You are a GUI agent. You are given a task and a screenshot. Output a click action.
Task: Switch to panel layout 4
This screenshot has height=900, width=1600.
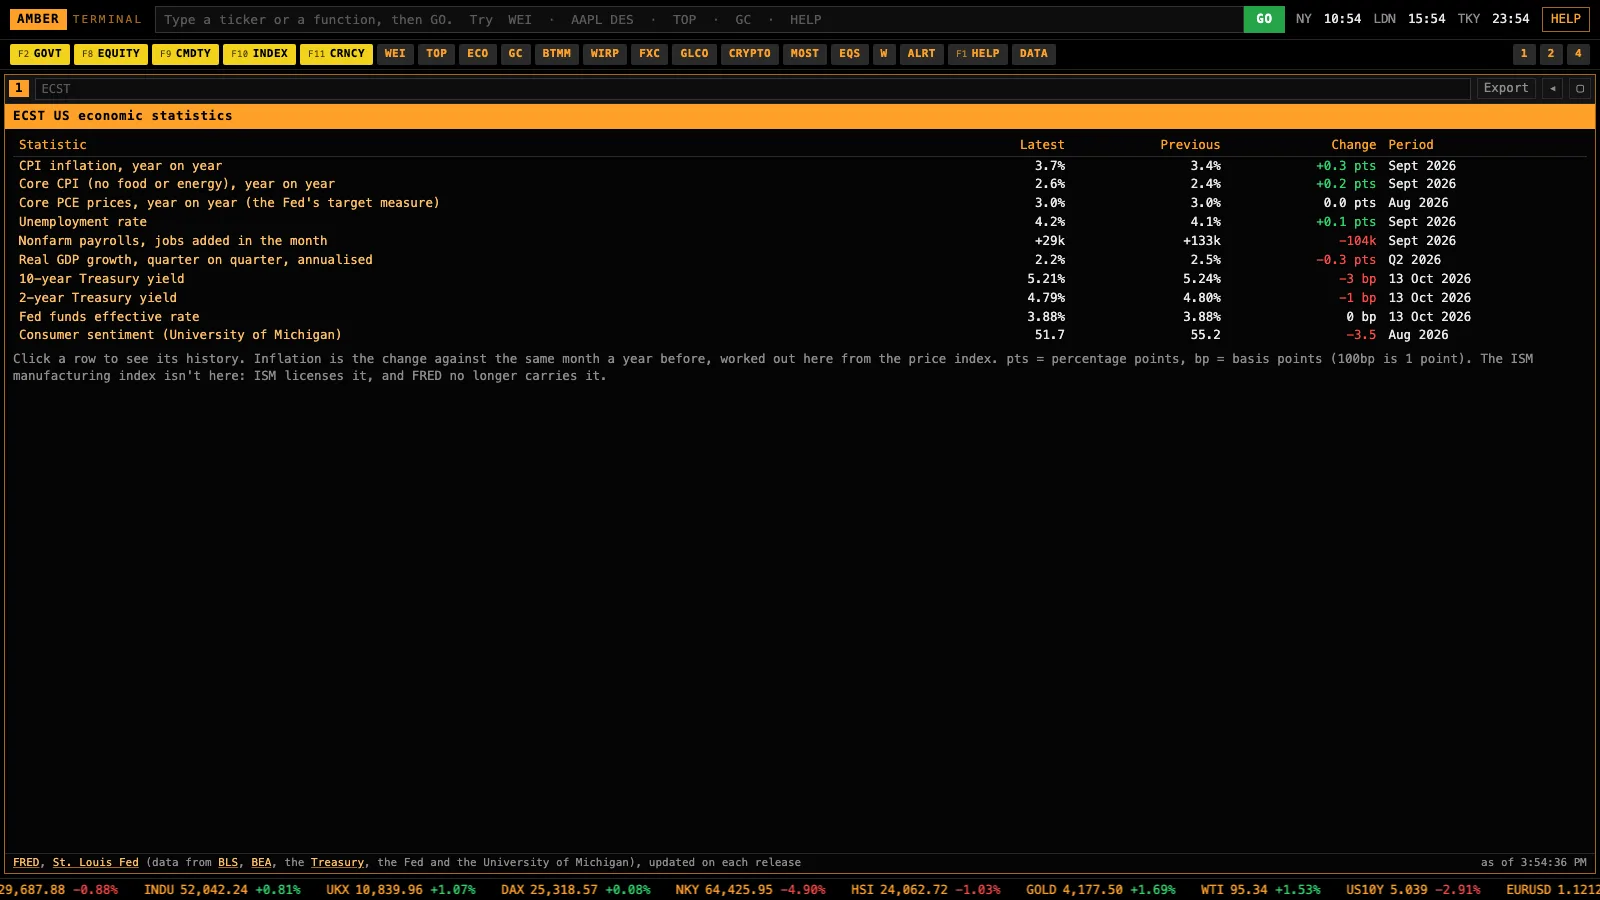tap(1578, 54)
